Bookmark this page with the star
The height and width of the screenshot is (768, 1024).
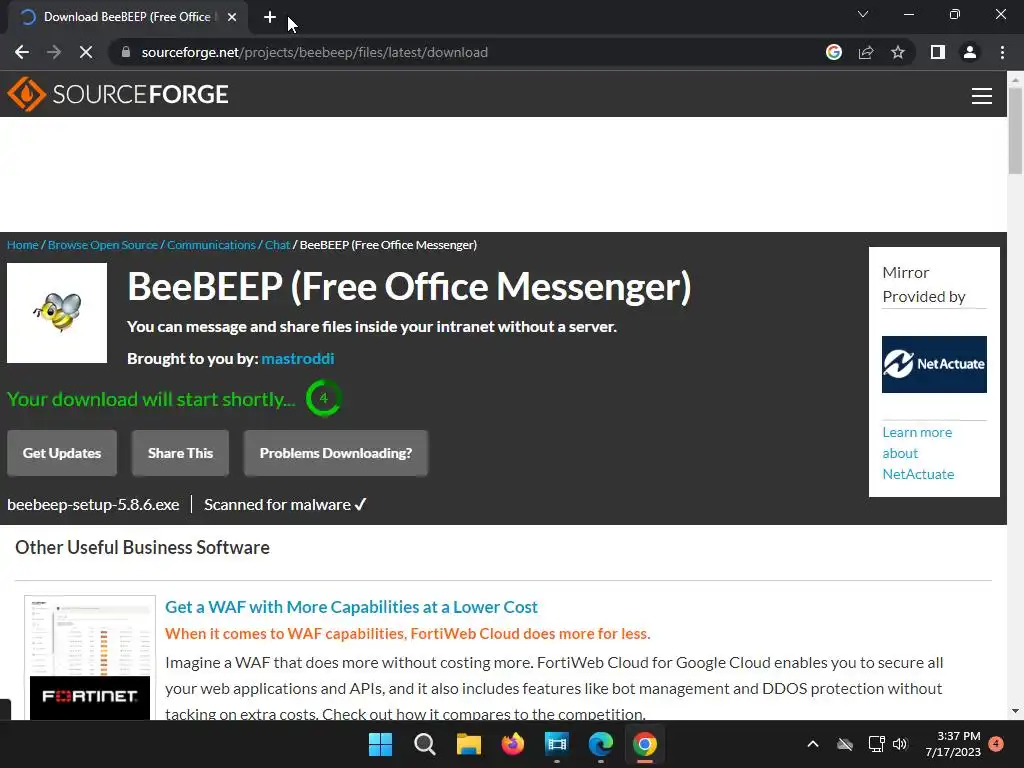[x=898, y=52]
